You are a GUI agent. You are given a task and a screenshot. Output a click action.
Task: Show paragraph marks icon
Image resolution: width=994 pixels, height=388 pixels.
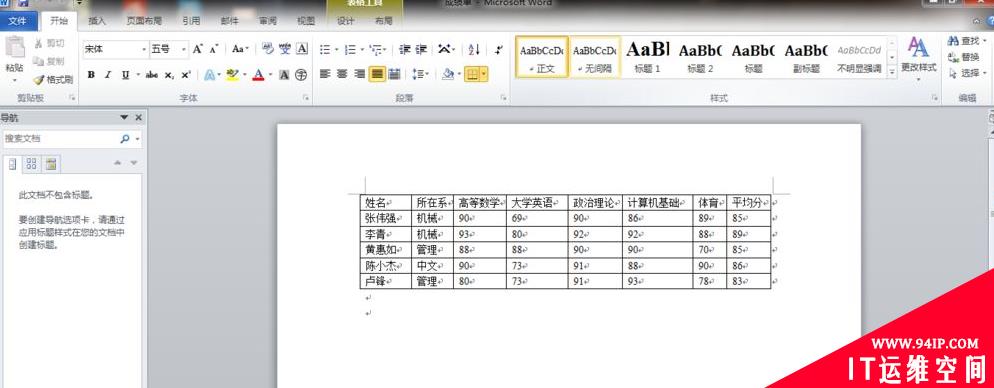click(x=499, y=49)
